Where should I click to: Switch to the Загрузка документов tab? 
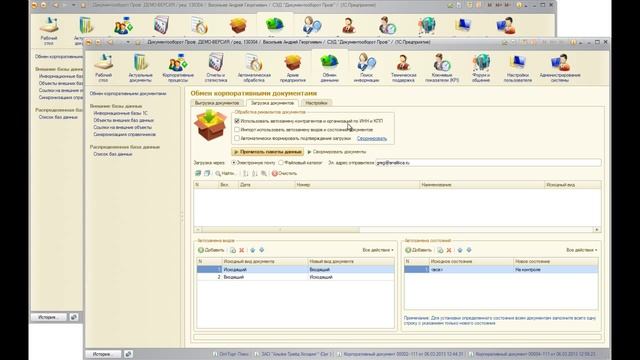pos(272,103)
